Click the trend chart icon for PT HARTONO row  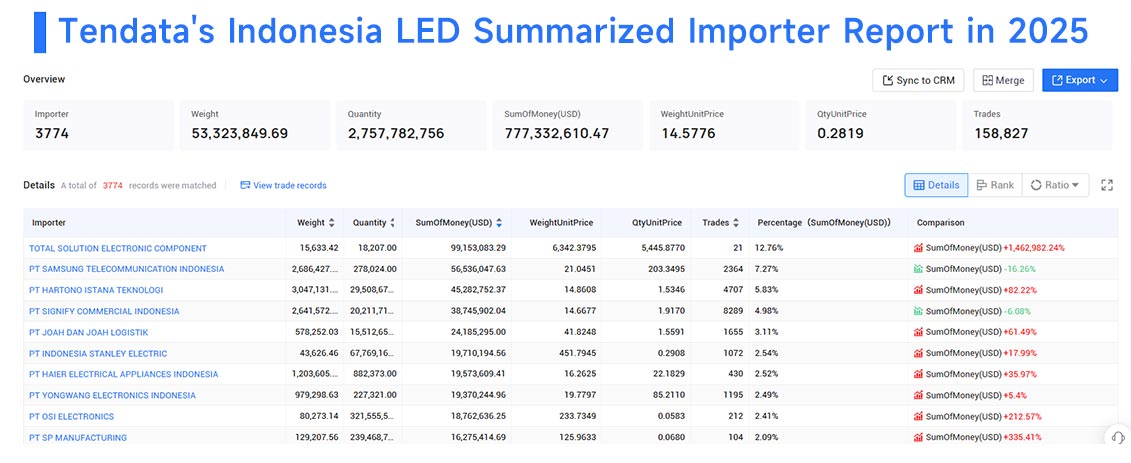[918, 290]
